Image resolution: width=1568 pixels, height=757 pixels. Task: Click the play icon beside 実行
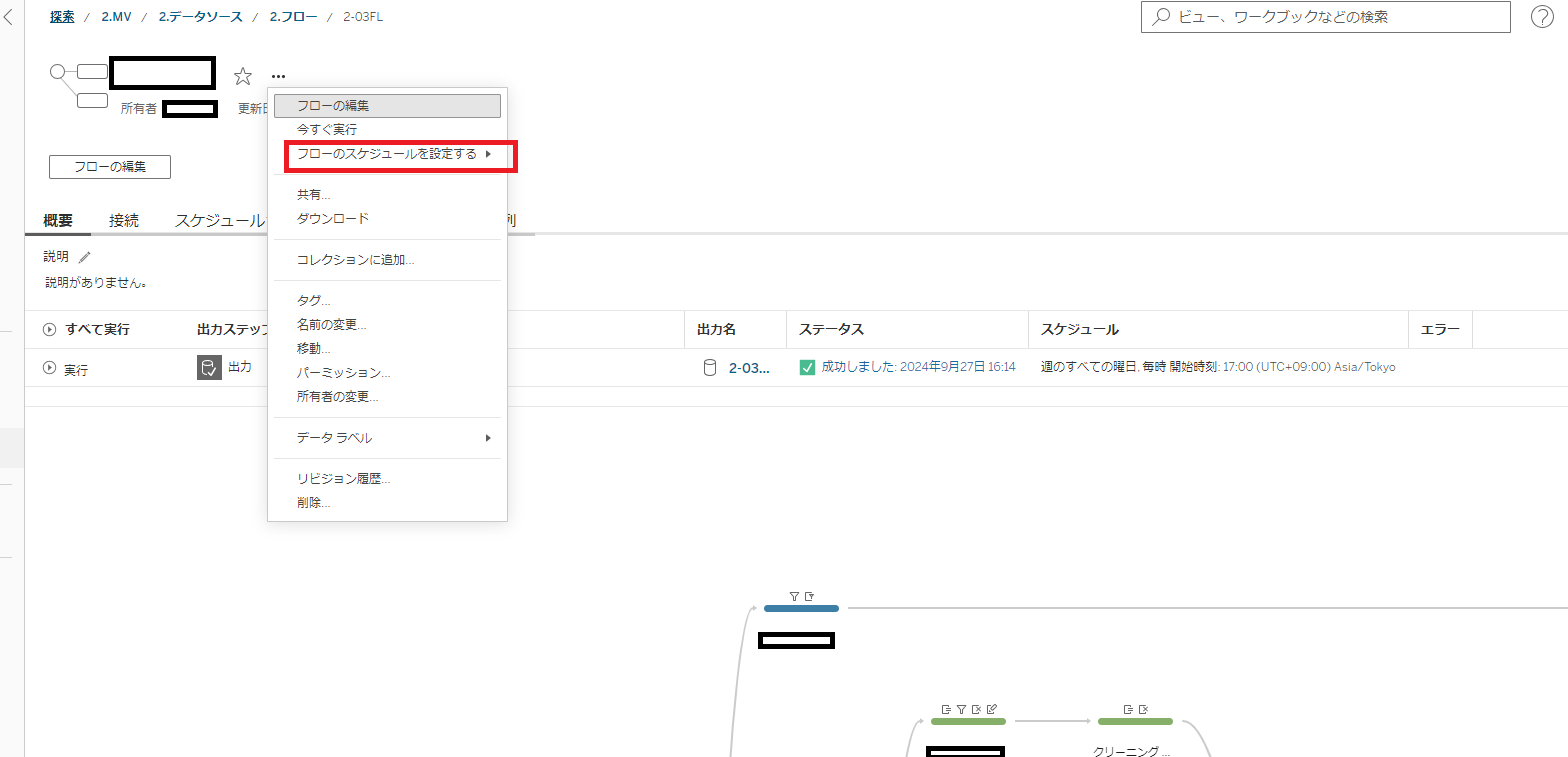[50, 368]
